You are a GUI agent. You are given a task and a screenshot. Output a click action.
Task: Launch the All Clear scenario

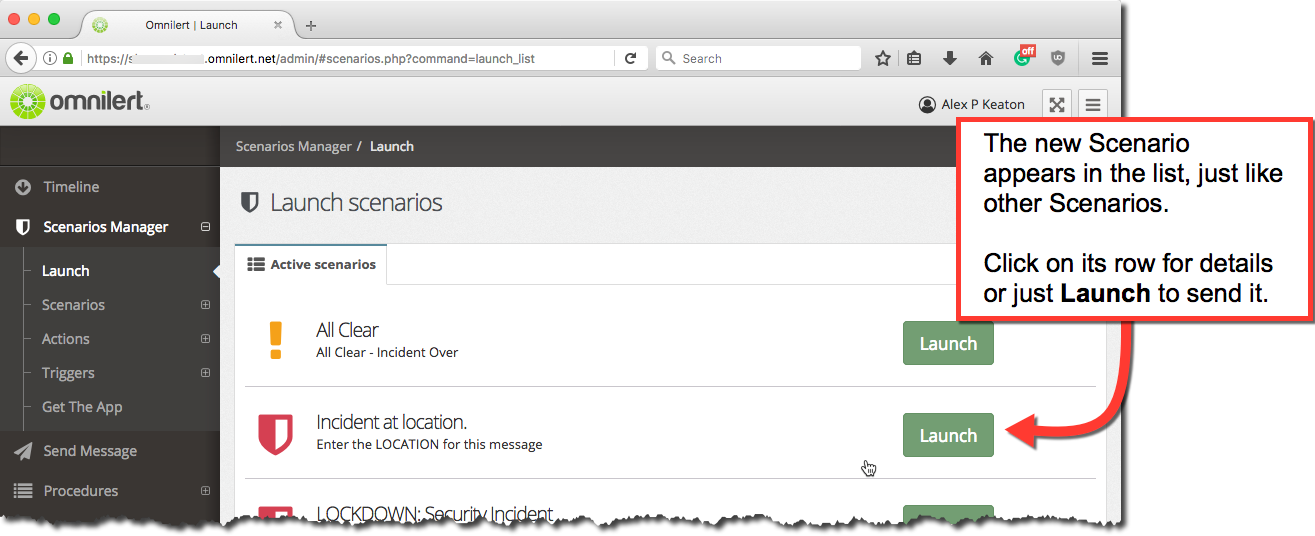point(948,343)
